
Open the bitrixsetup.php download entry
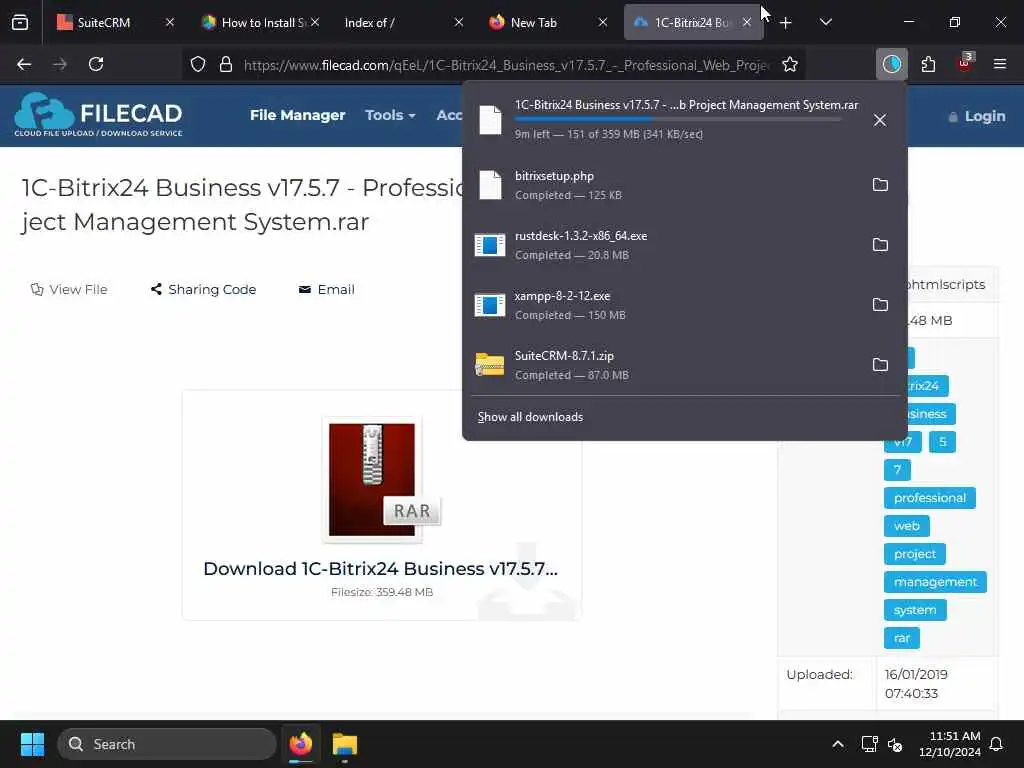click(x=663, y=185)
